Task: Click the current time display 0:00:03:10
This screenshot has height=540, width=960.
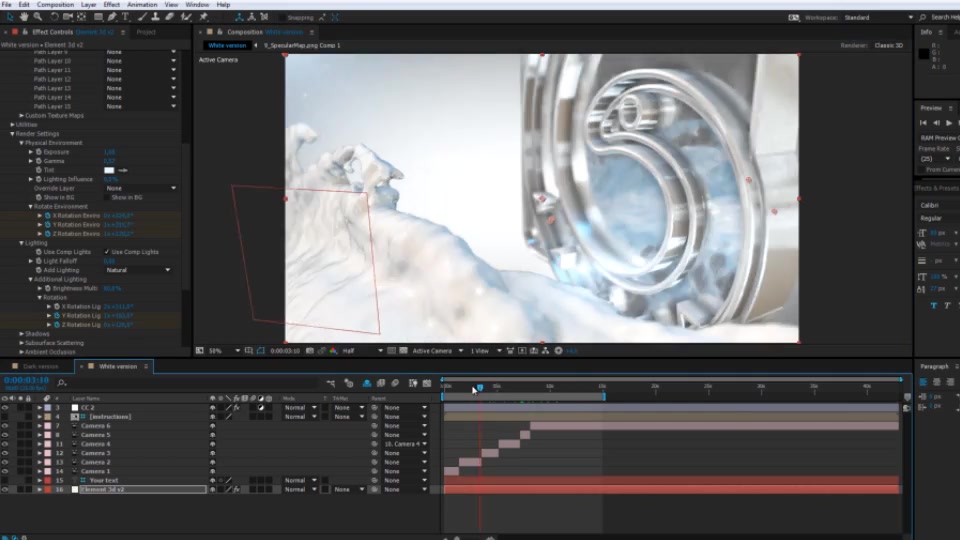Action: click(26, 380)
